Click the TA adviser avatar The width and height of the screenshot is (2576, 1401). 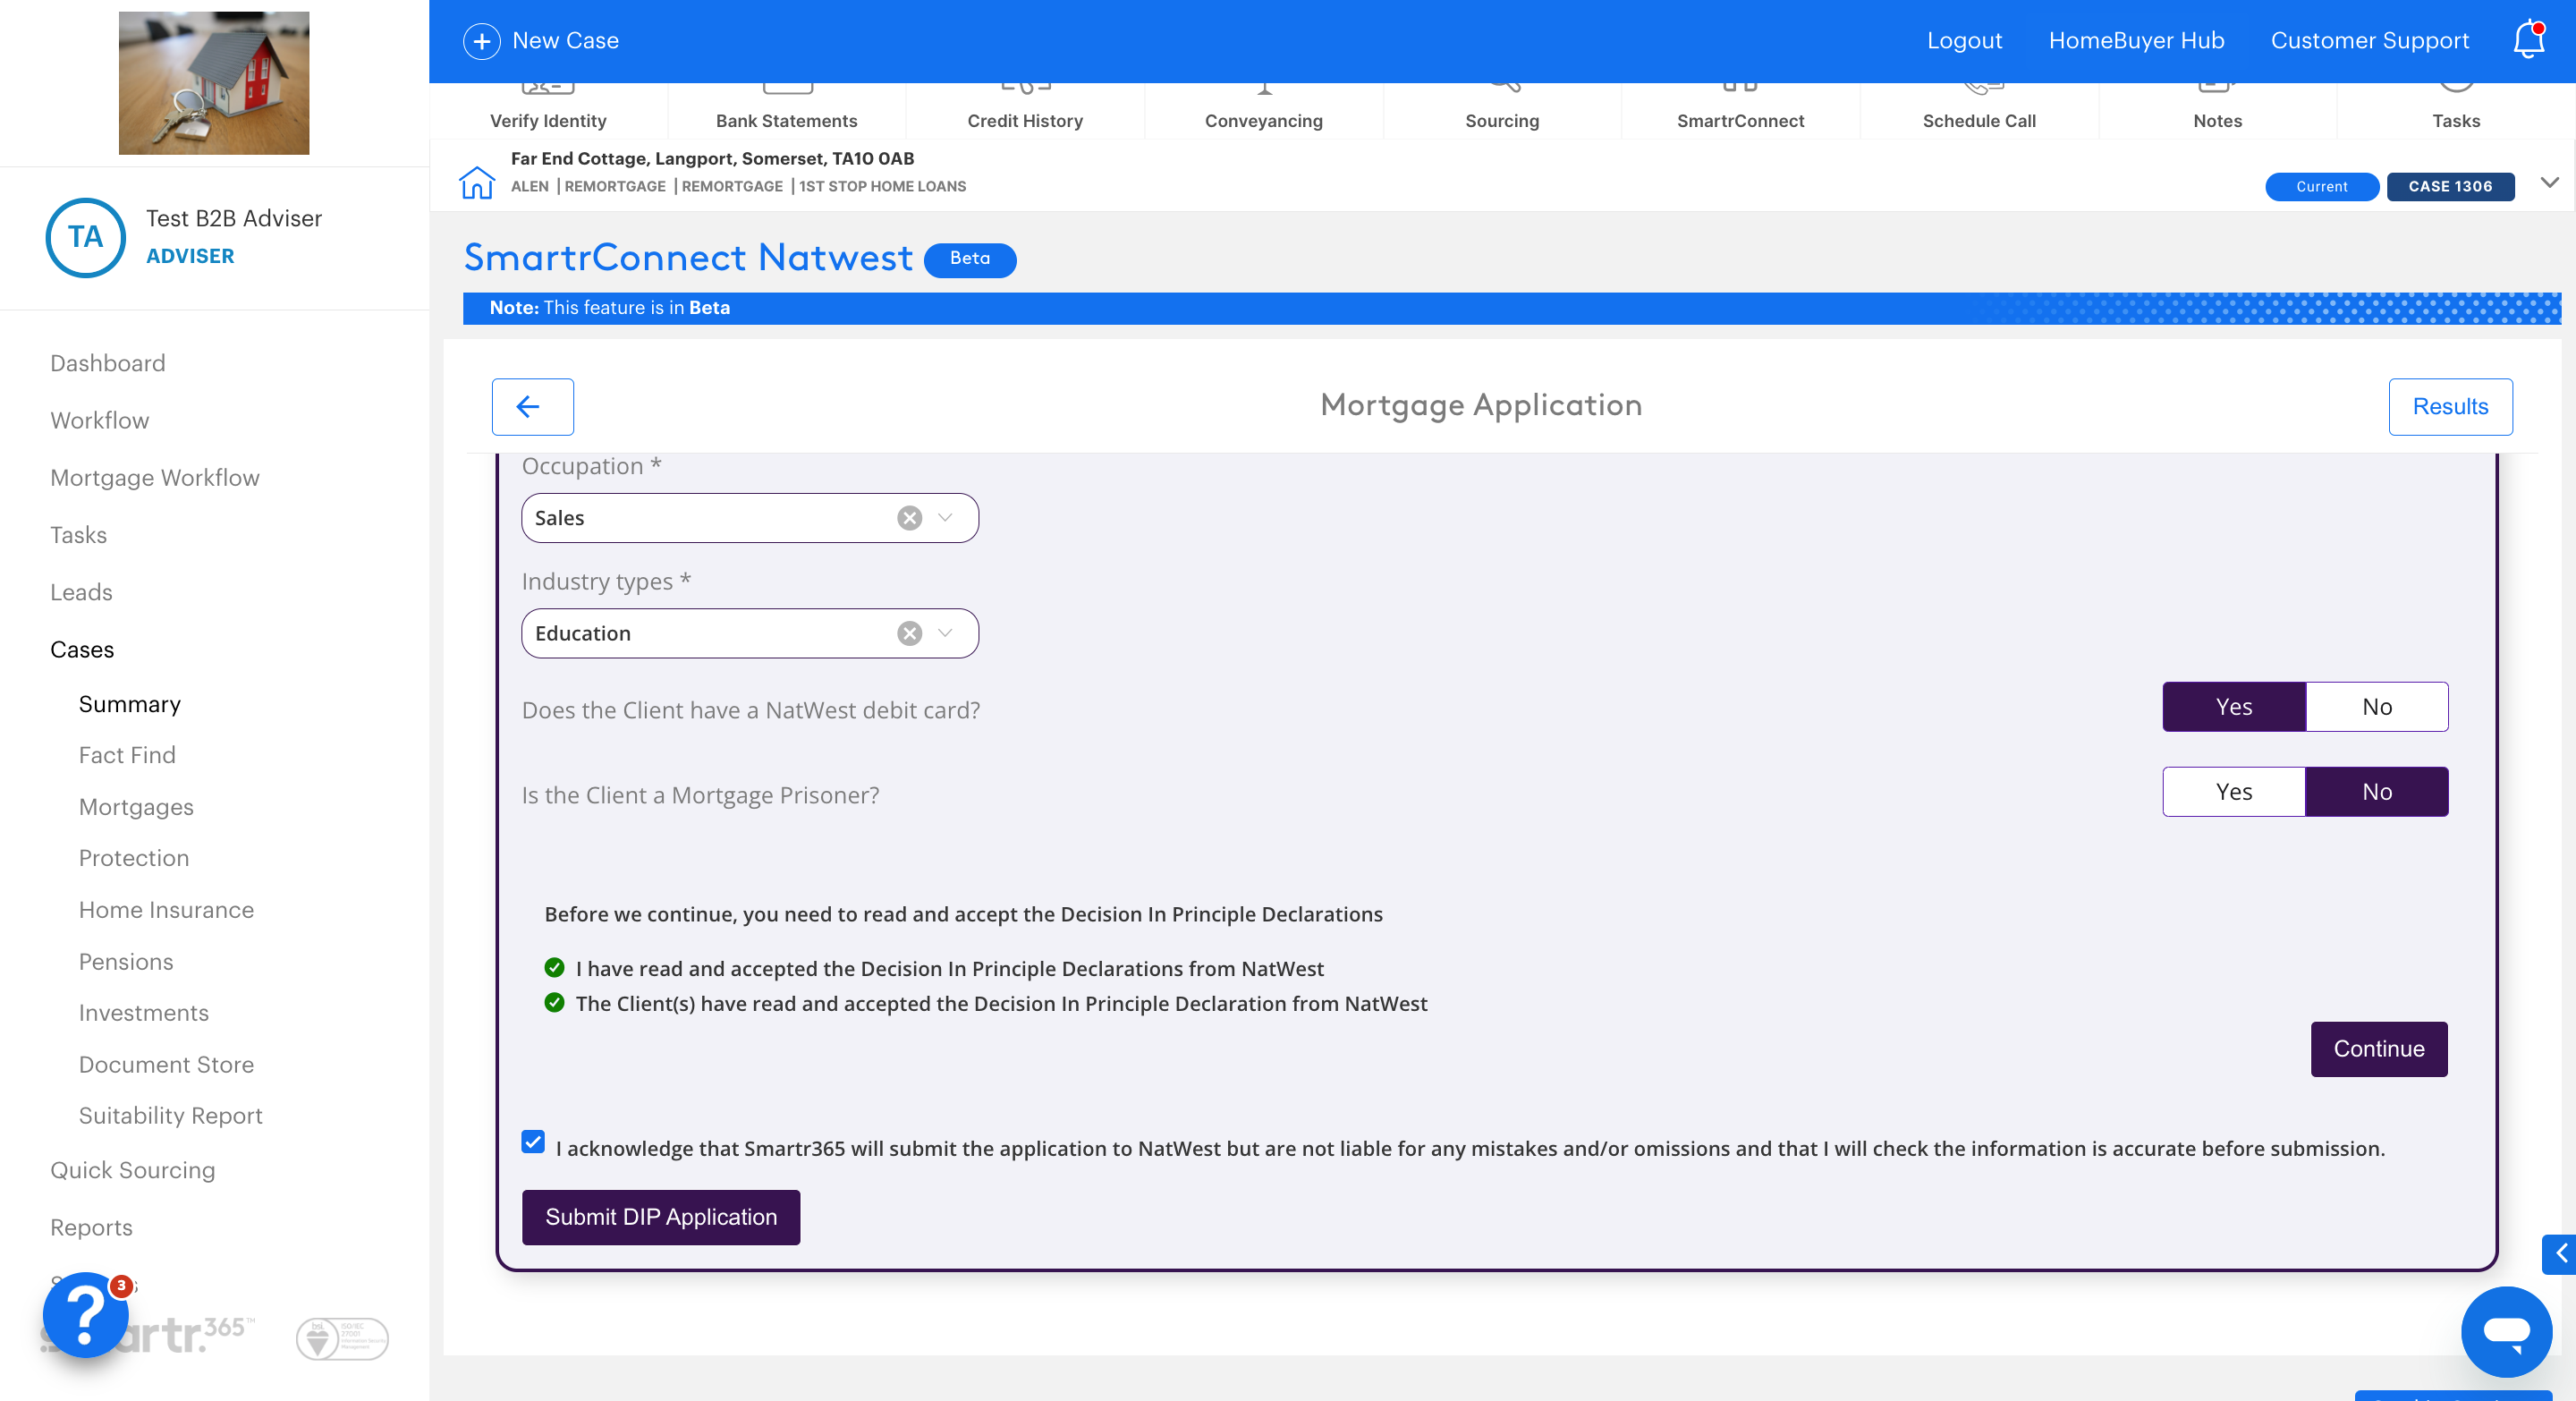pyautogui.click(x=86, y=237)
